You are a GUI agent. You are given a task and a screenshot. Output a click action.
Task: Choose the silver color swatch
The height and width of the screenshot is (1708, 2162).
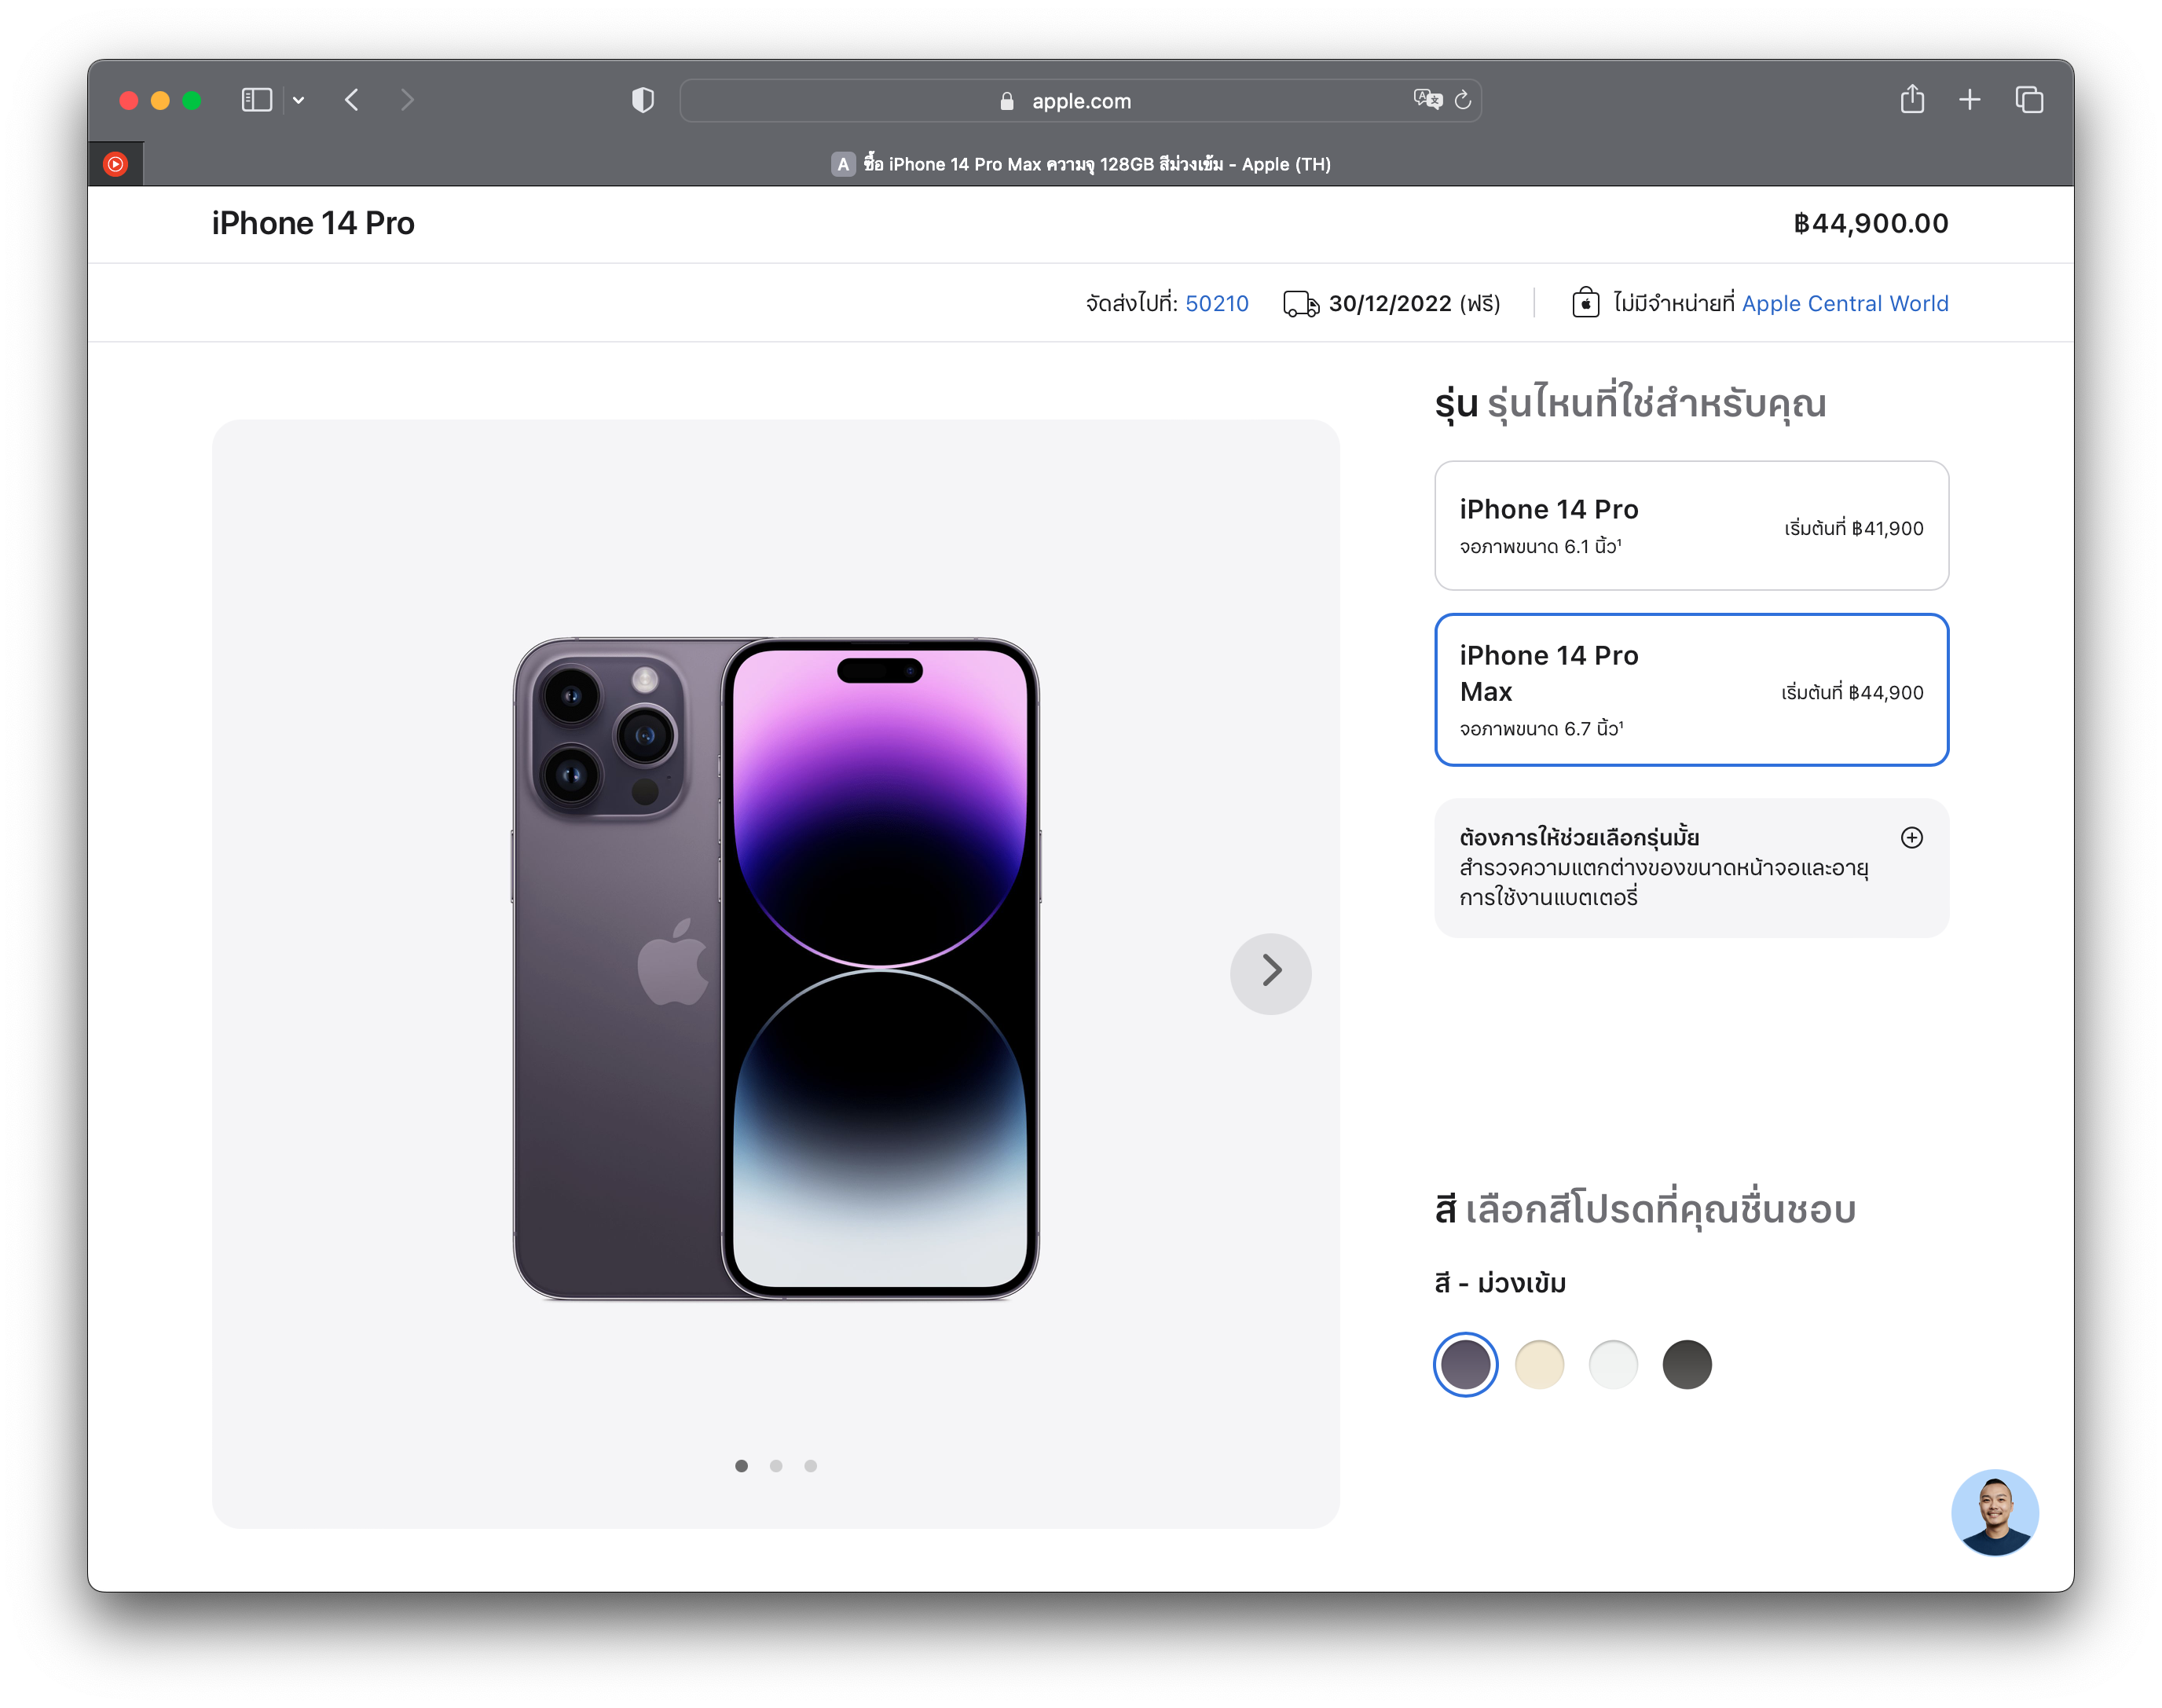(x=1613, y=1364)
